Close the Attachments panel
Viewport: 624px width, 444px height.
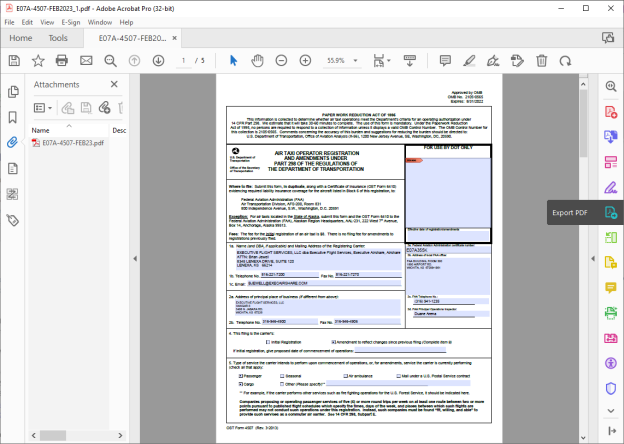coord(114,84)
